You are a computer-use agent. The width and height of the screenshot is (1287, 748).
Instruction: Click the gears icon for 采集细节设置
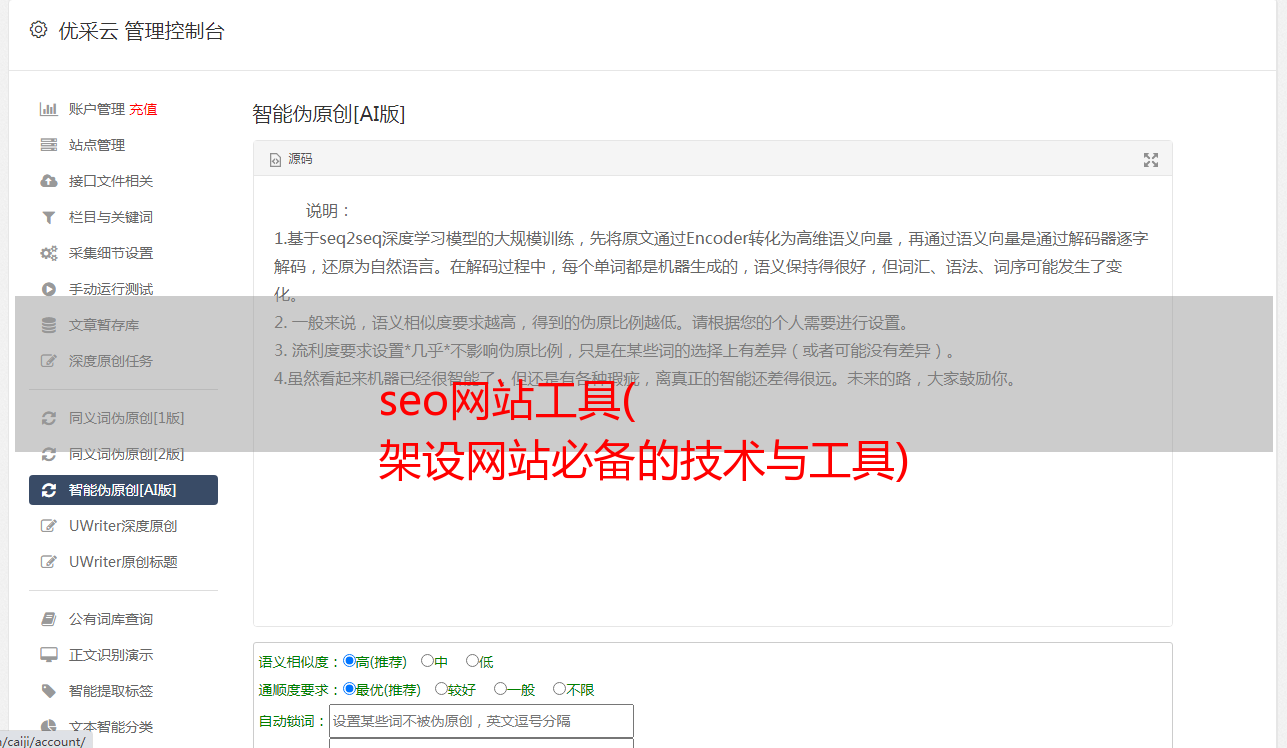tap(48, 253)
